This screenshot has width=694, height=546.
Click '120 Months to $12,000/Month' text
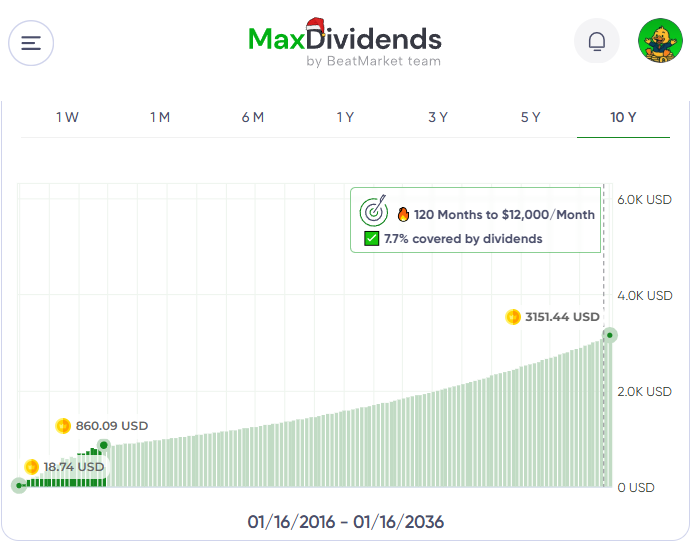point(504,215)
